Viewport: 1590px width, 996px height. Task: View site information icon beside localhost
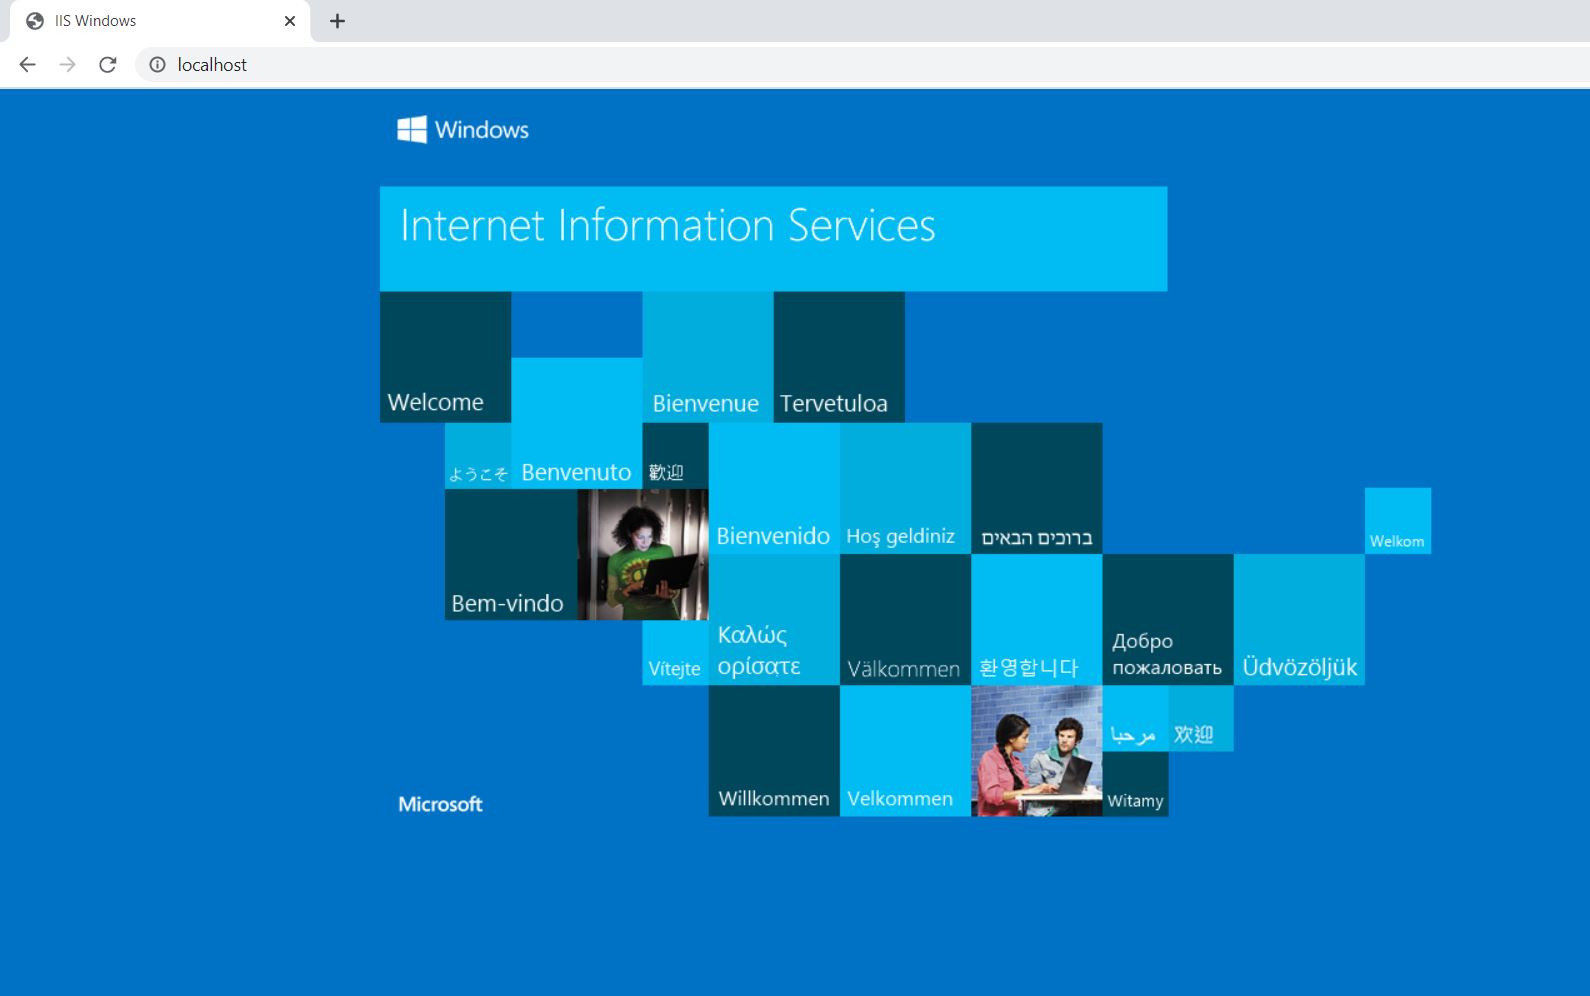click(x=157, y=65)
